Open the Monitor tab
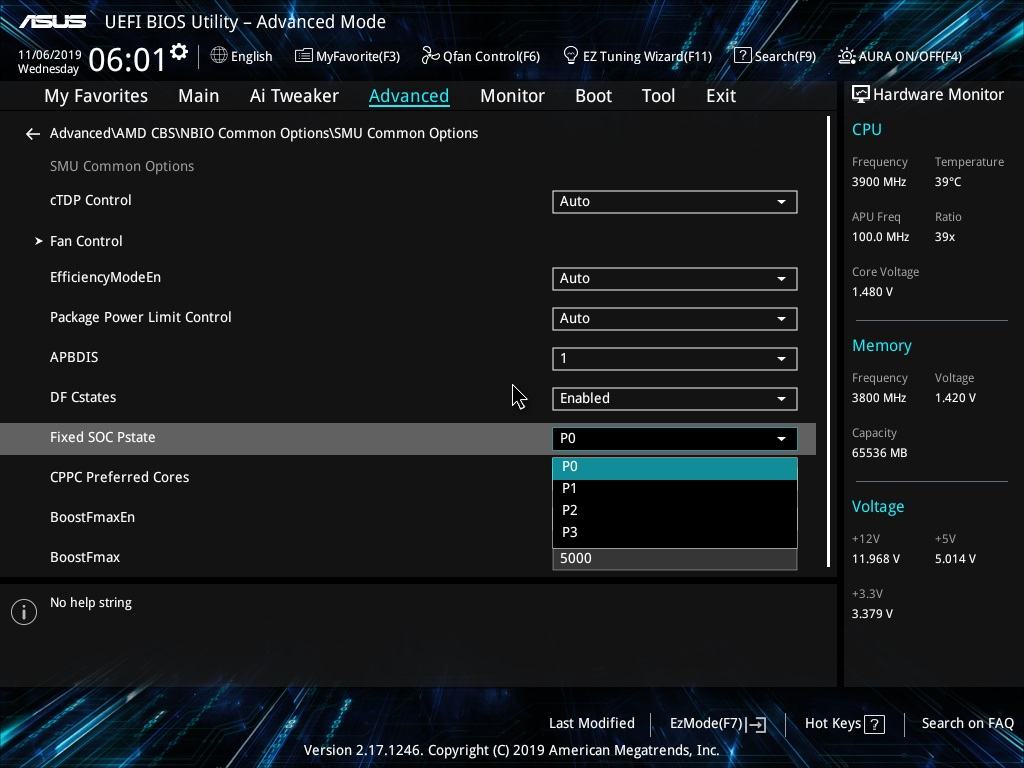Screen dimensions: 1024x768 [x=512, y=96]
